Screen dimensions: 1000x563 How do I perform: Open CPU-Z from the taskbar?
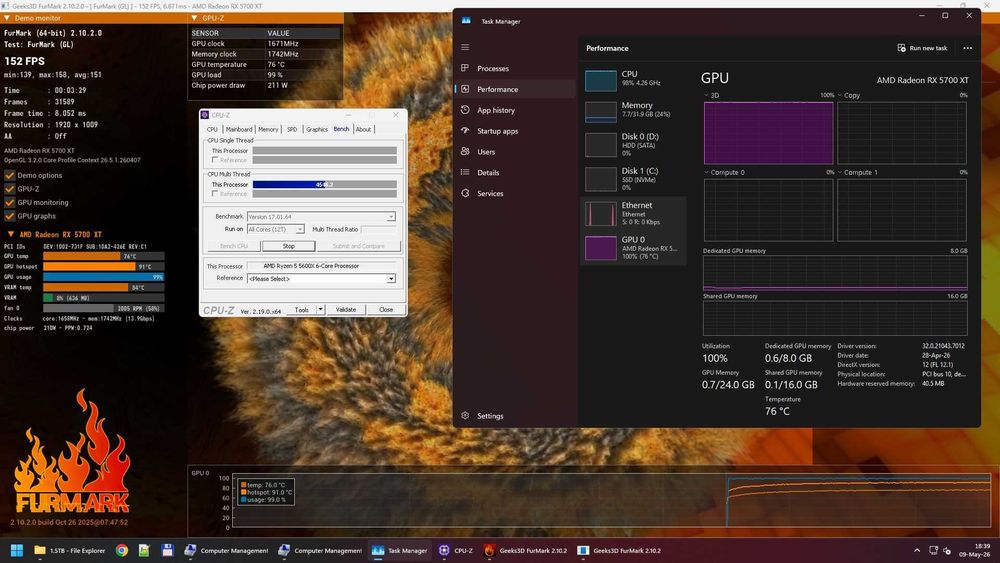pyautogui.click(x=456, y=550)
